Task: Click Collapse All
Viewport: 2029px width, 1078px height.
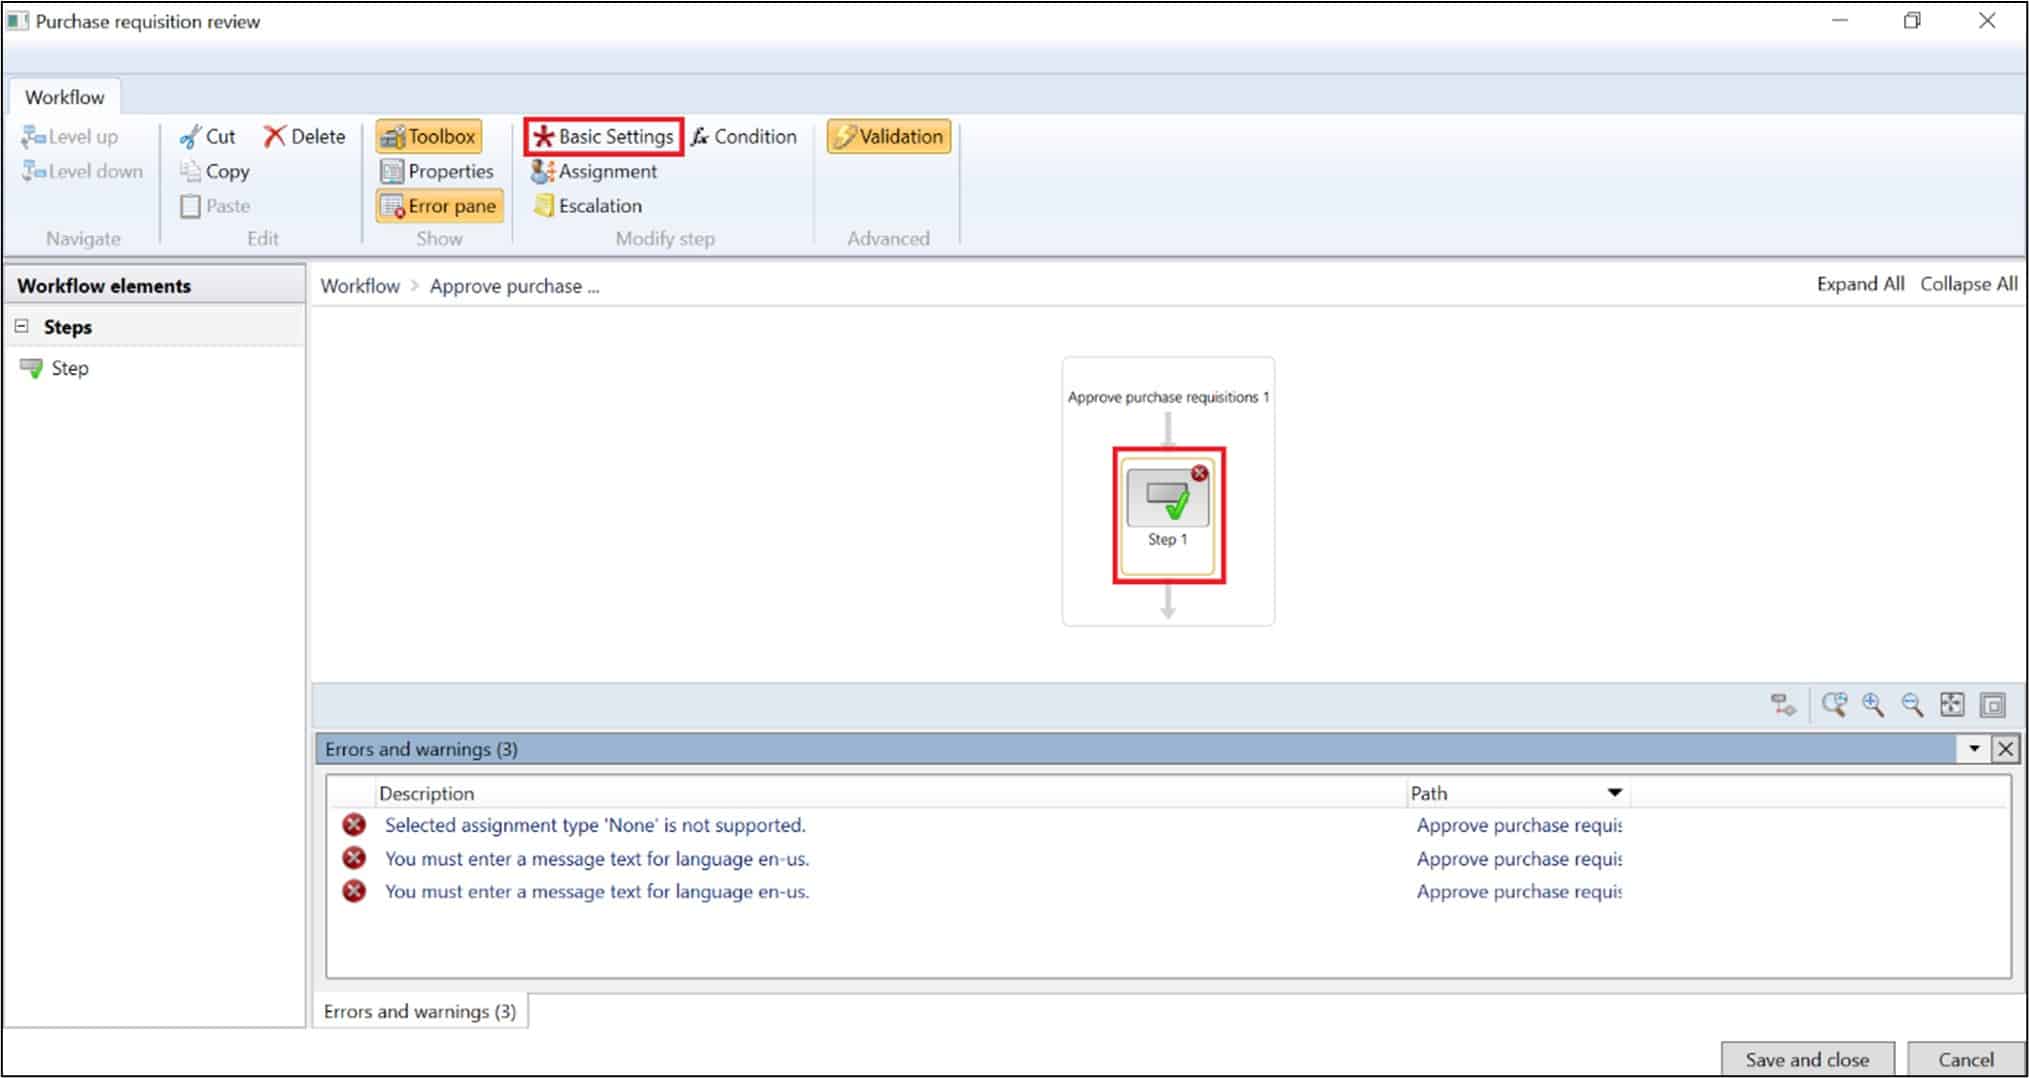Action: (1968, 284)
